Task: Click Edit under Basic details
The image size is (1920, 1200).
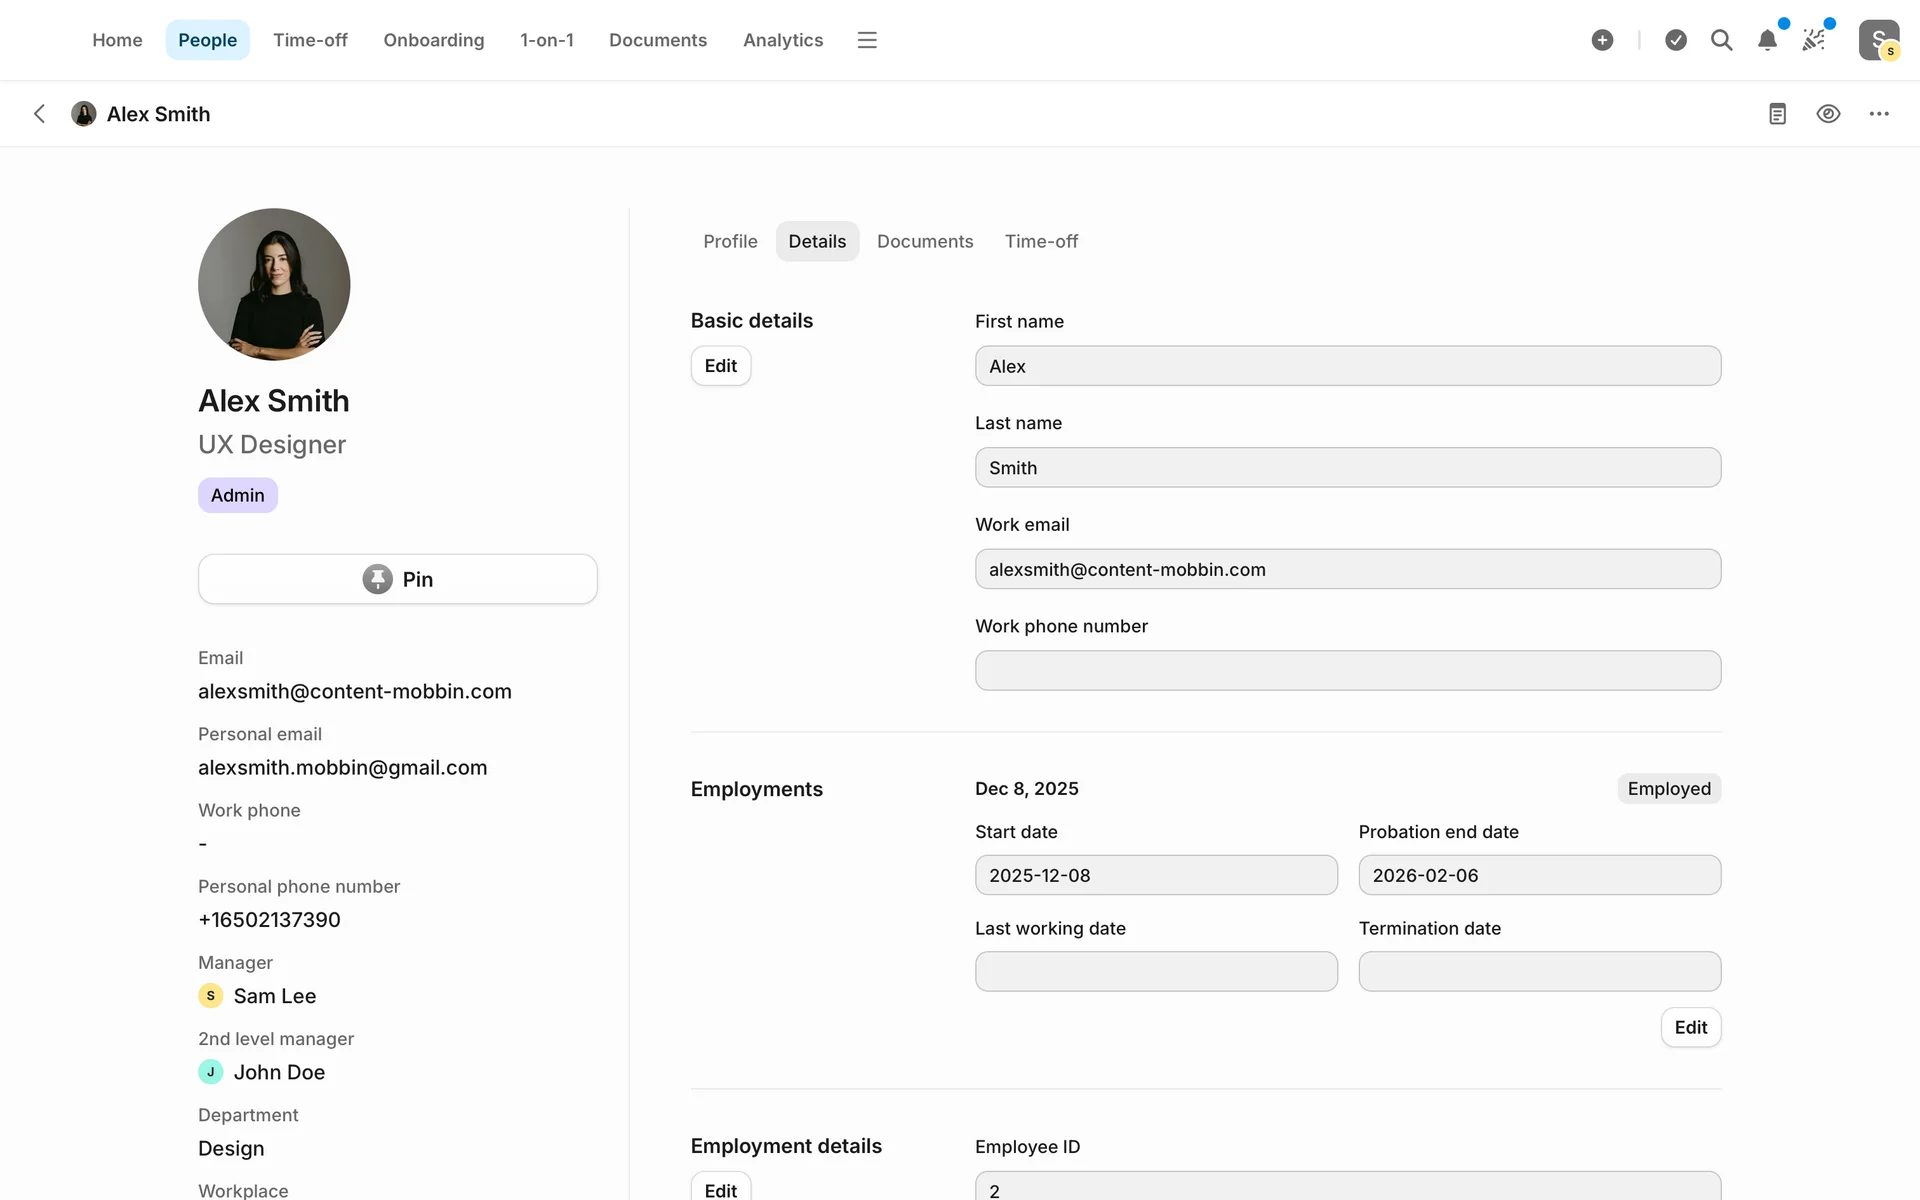Action: 720,366
